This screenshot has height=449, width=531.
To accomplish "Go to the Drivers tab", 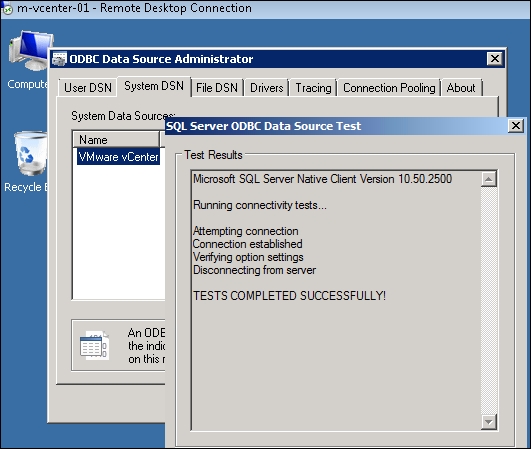I will point(267,88).
